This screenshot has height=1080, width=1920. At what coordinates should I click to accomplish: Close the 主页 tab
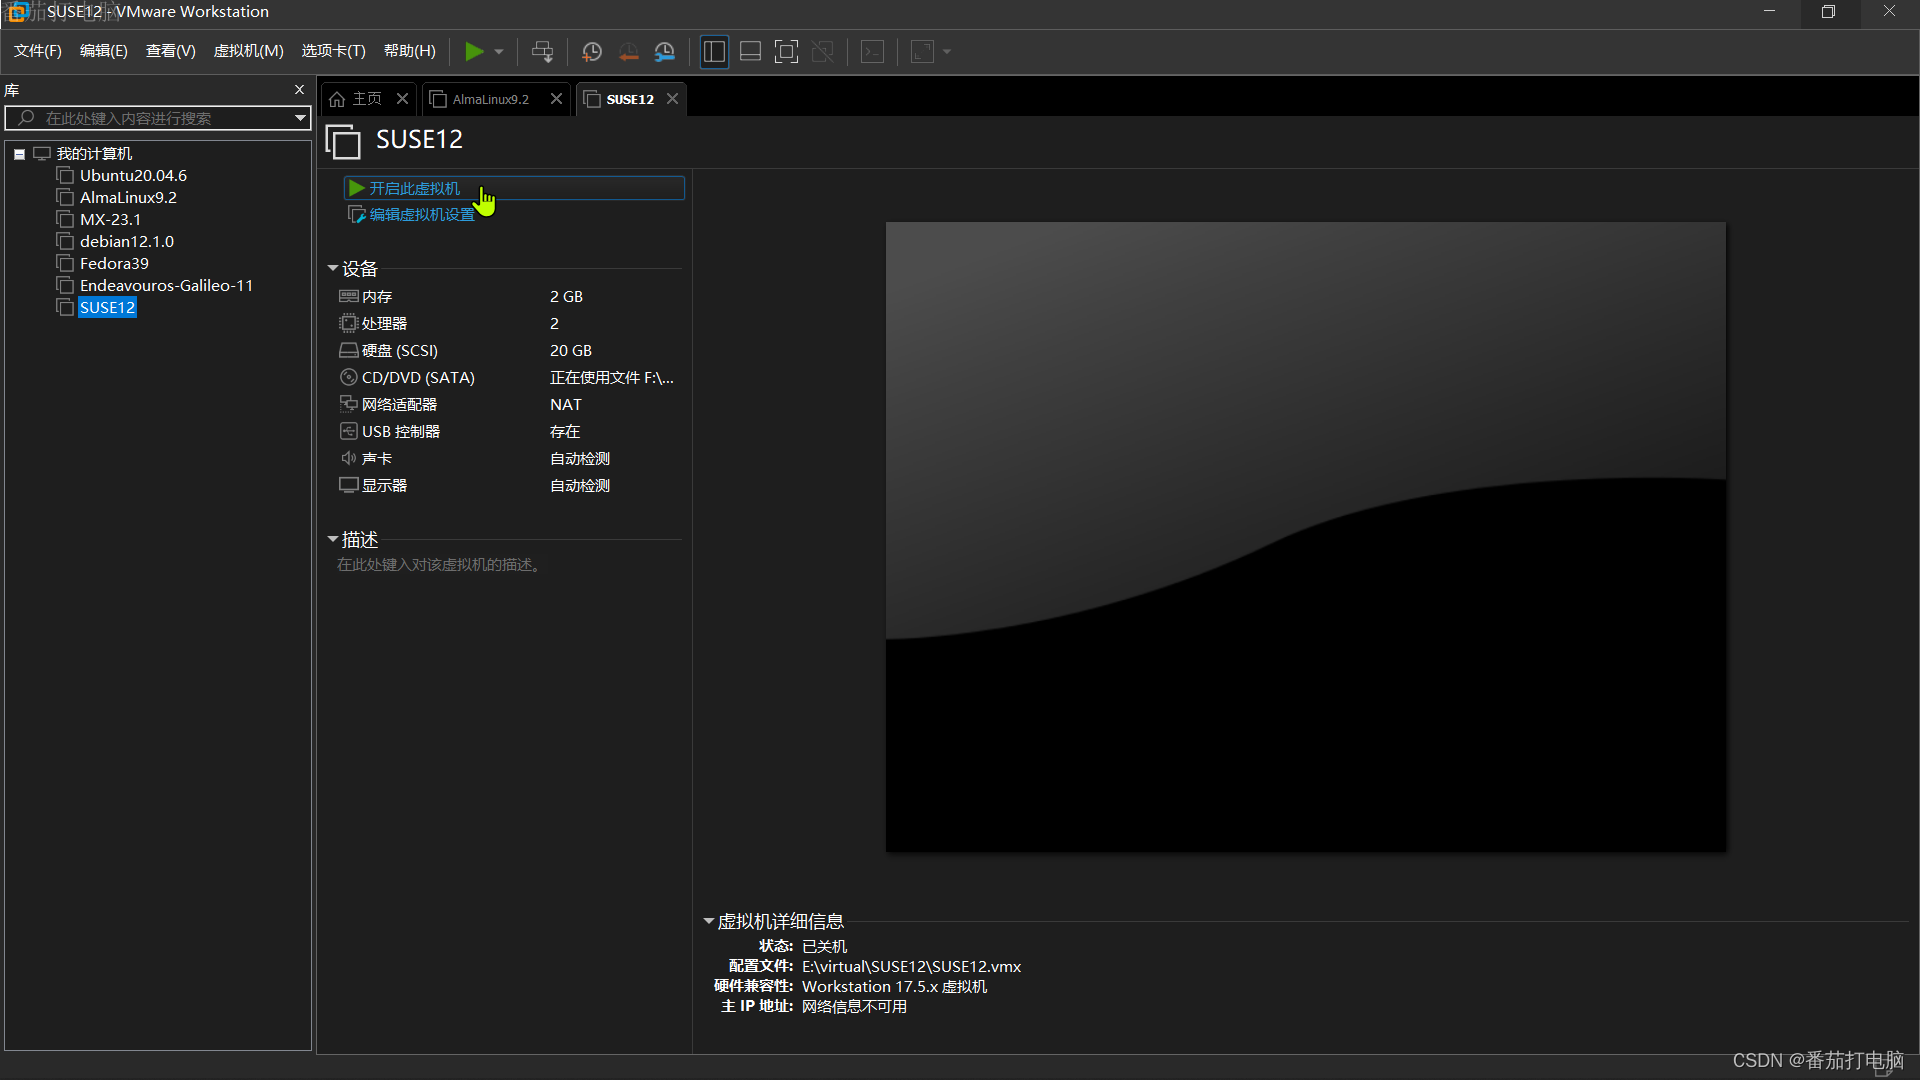(402, 98)
